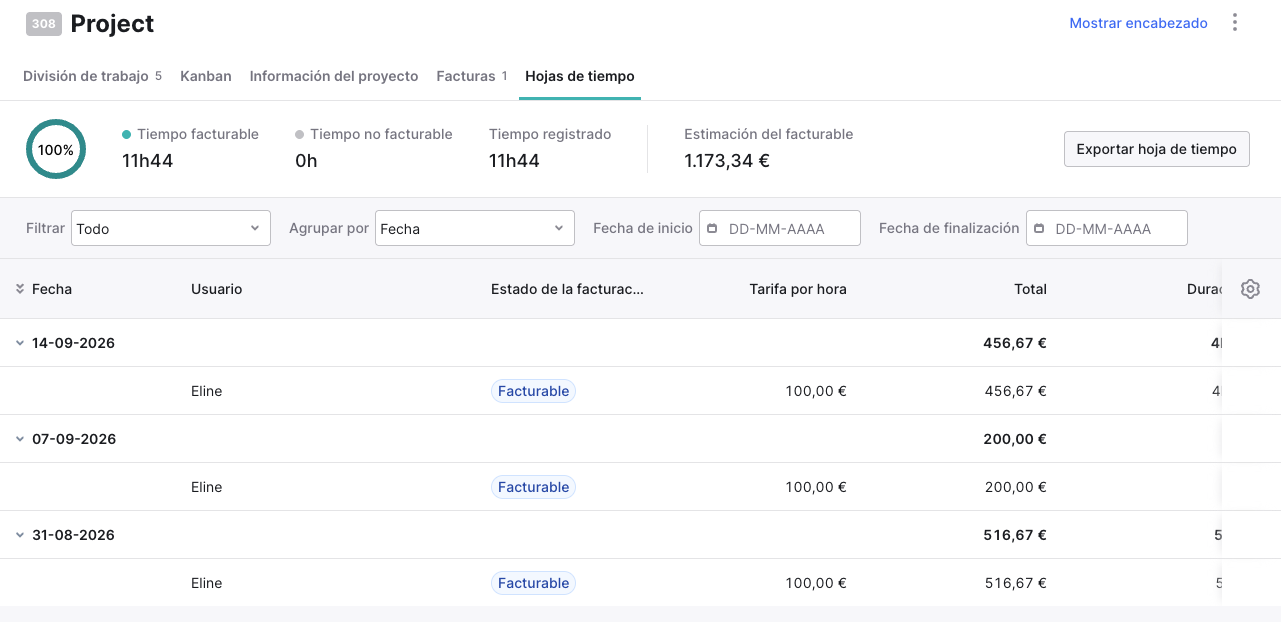The height and width of the screenshot is (622, 1281).
Task: Click calendar icon in Fecha de inicio
Action: click(712, 229)
